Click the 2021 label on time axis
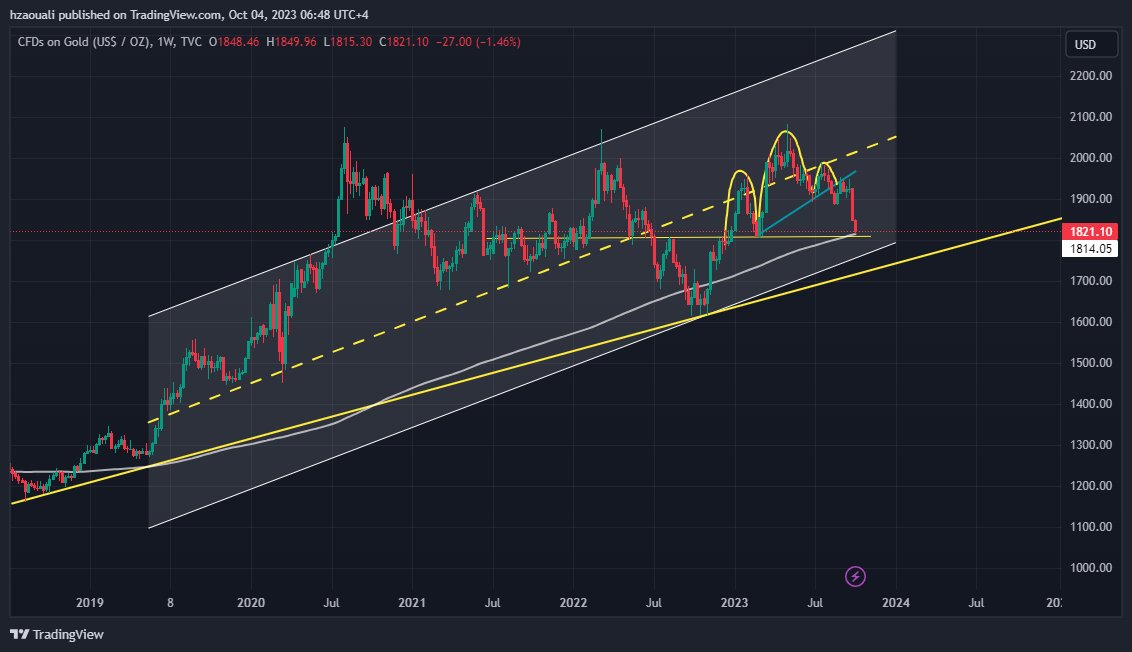The image size is (1132, 652). [412, 602]
